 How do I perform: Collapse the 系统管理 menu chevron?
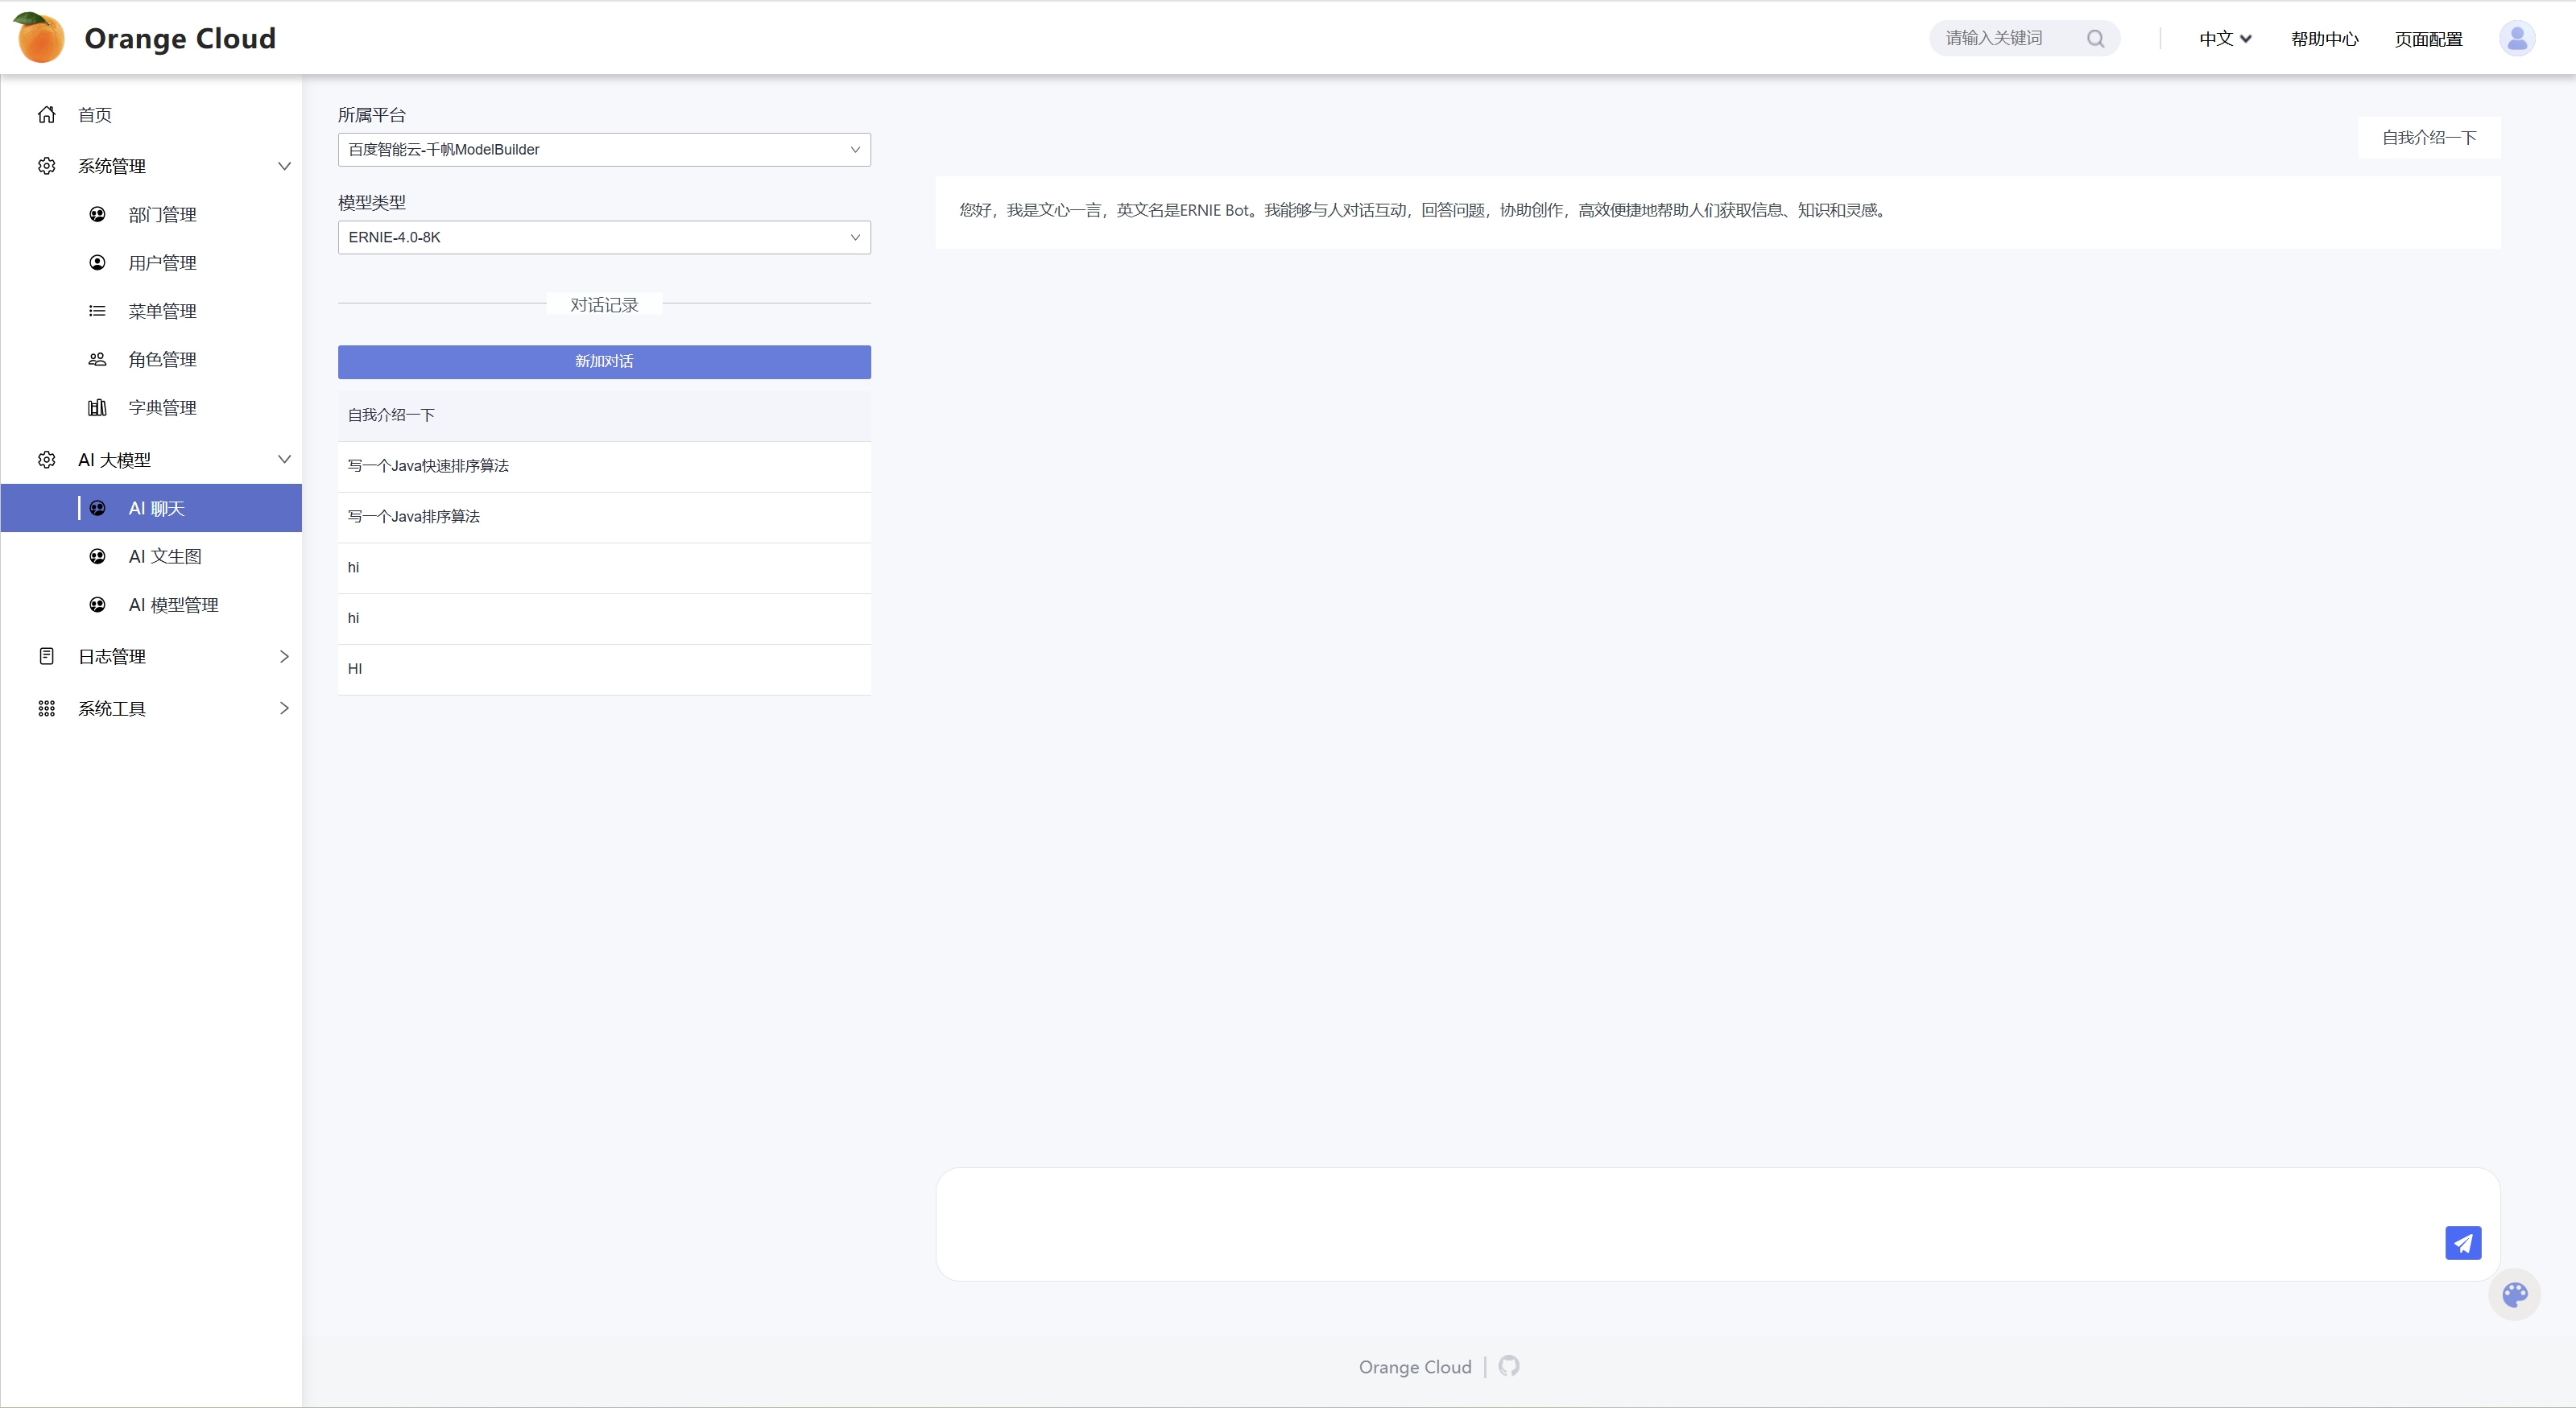tap(284, 166)
